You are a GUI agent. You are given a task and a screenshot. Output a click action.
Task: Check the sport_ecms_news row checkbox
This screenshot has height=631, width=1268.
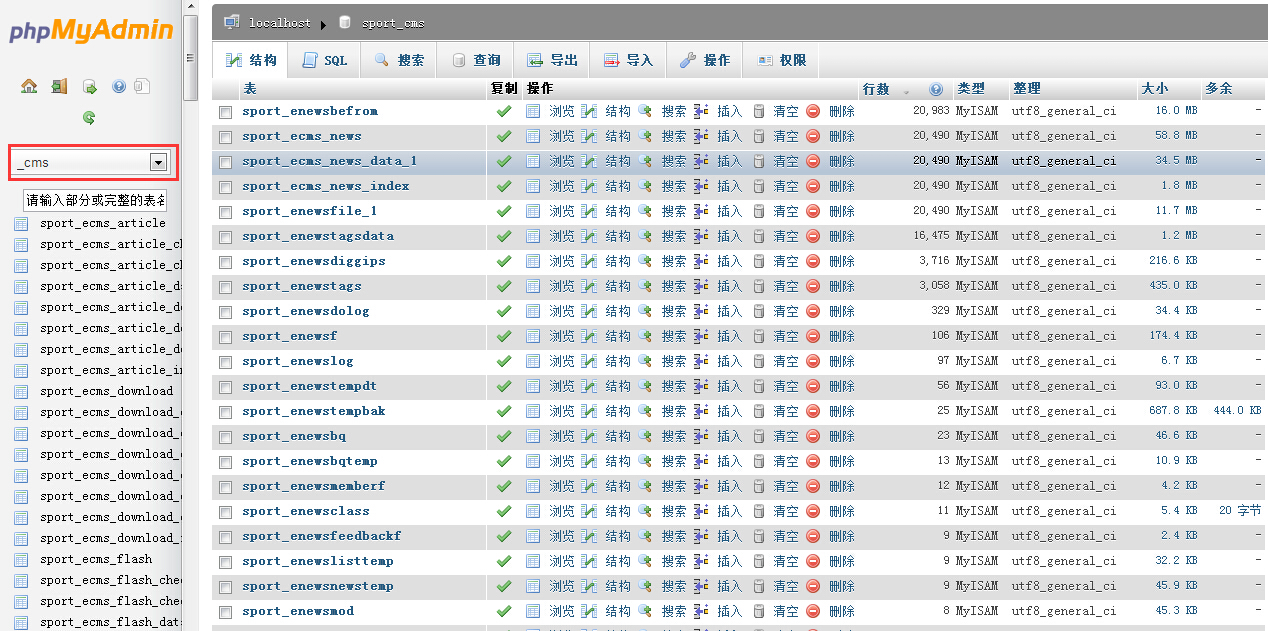pyautogui.click(x=225, y=137)
